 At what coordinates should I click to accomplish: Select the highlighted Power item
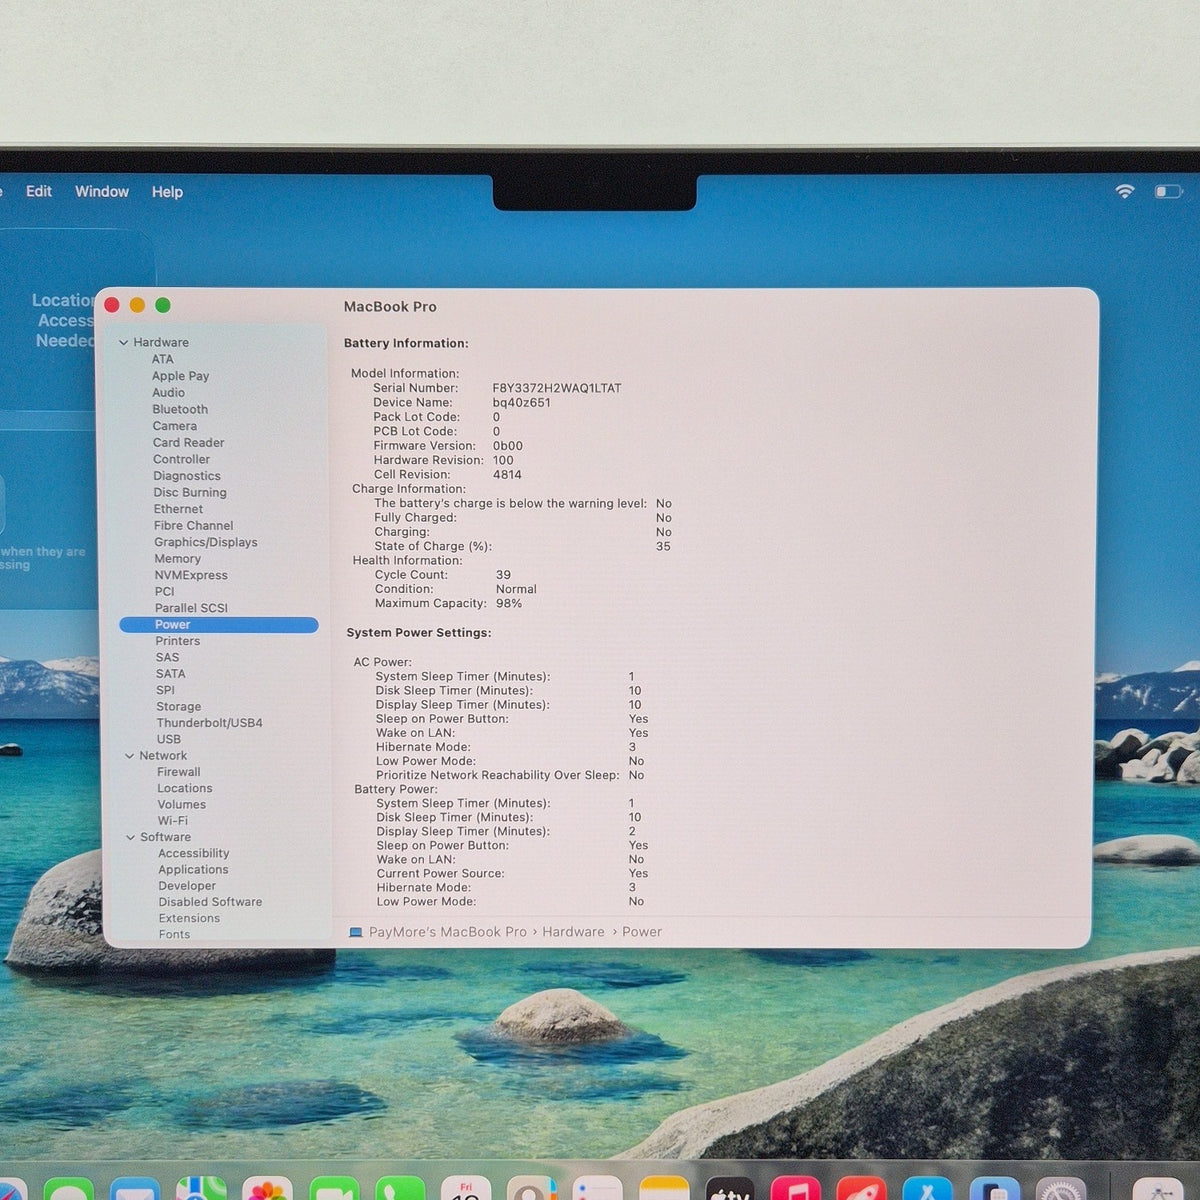click(218, 625)
